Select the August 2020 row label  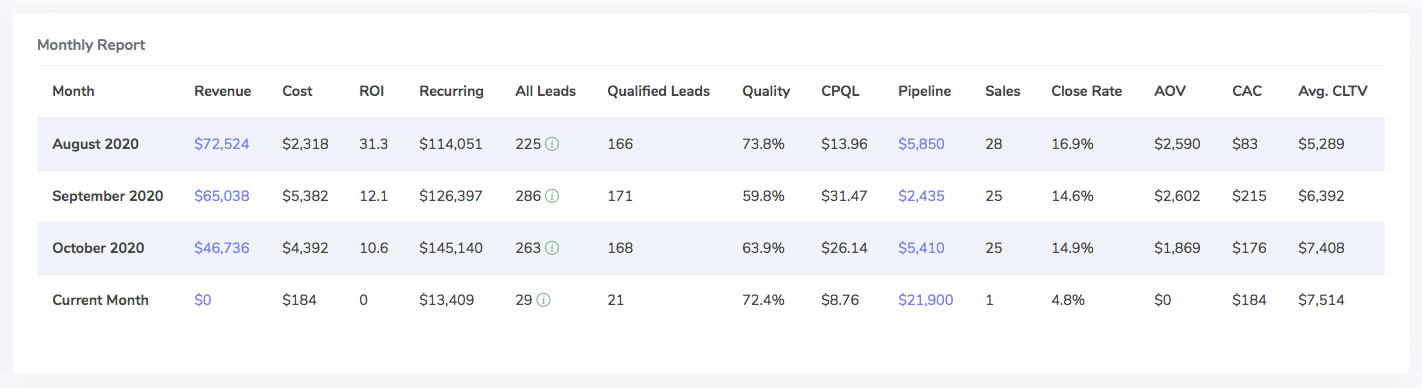click(x=96, y=144)
